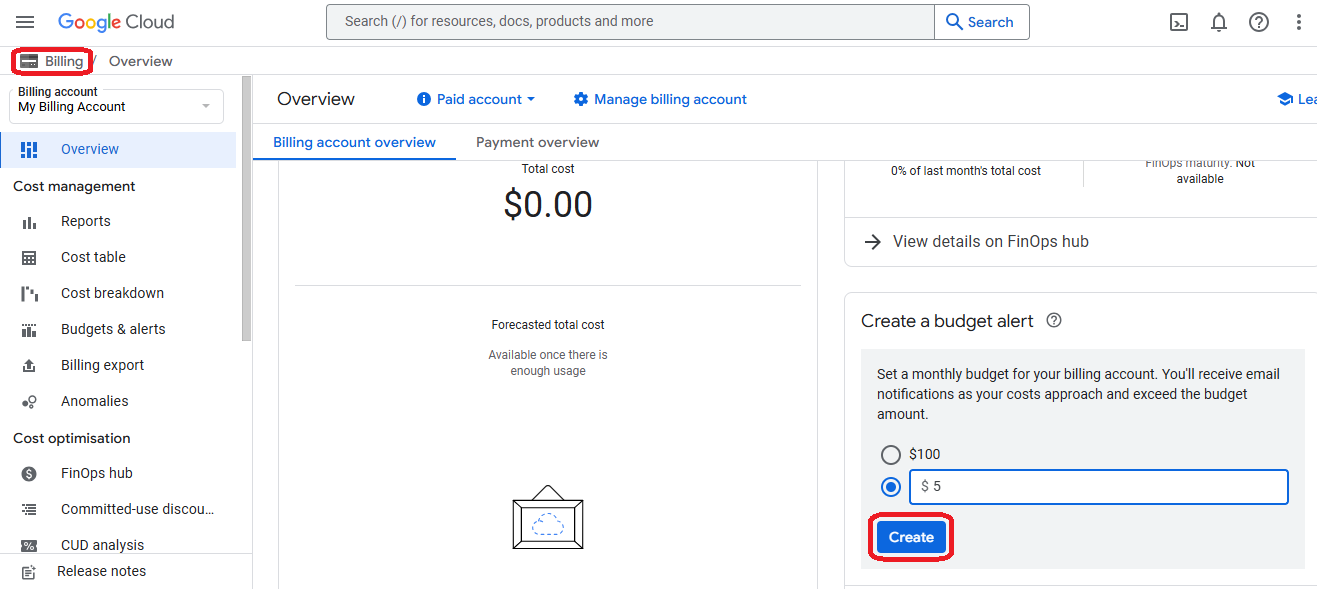Open the Manage billing account link
The width and height of the screenshot is (1317, 589).
click(x=660, y=99)
